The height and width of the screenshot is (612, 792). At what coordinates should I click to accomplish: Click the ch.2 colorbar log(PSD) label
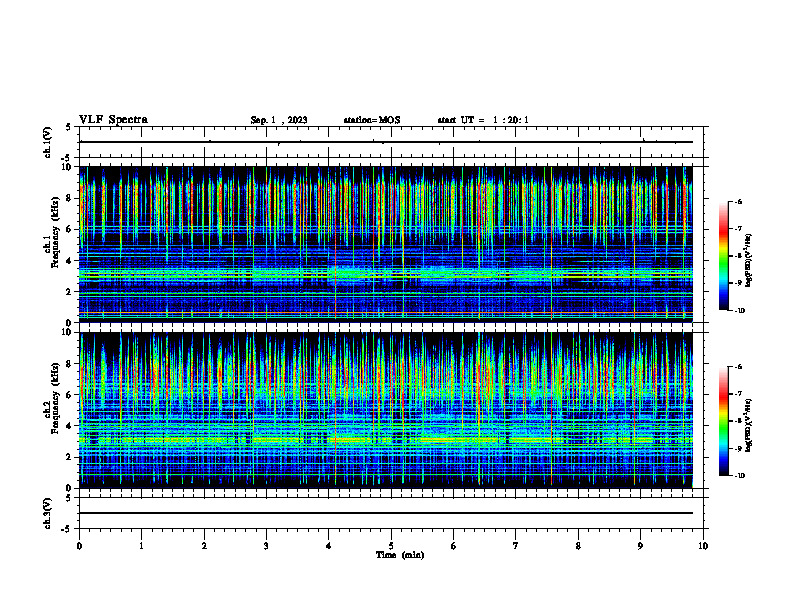(x=749, y=425)
